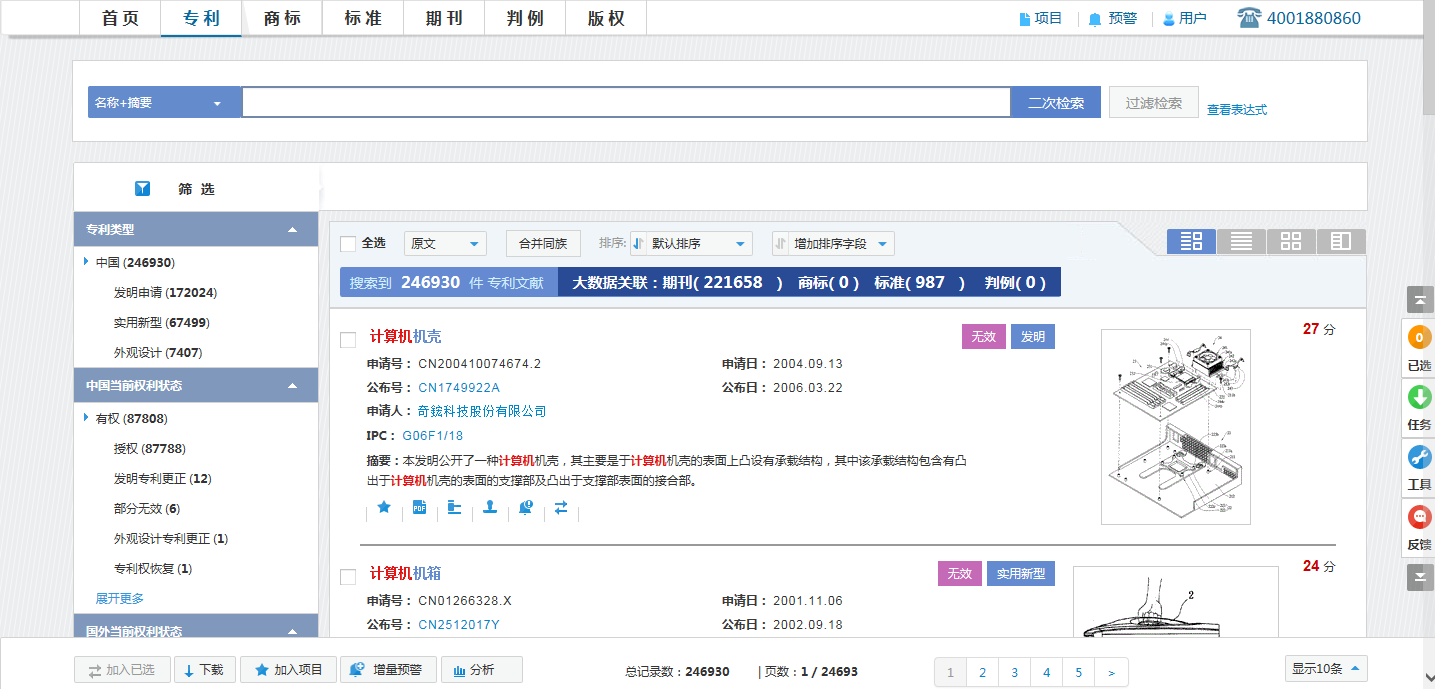This screenshot has width=1435, height=689.
Task: Collapse the 专利类型 filter section
Action: [x=292, y=230]
